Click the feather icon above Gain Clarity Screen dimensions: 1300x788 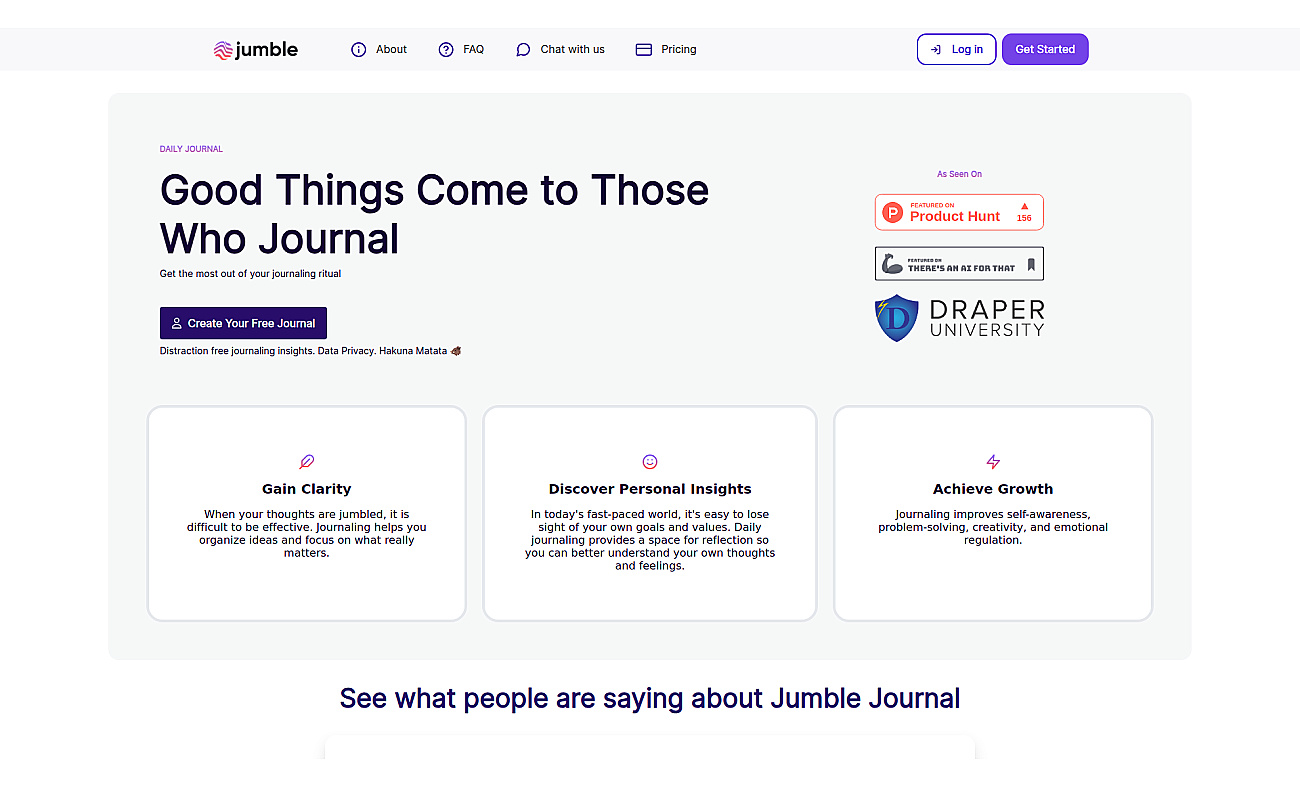pyautogui.click(x=306, y=462)
